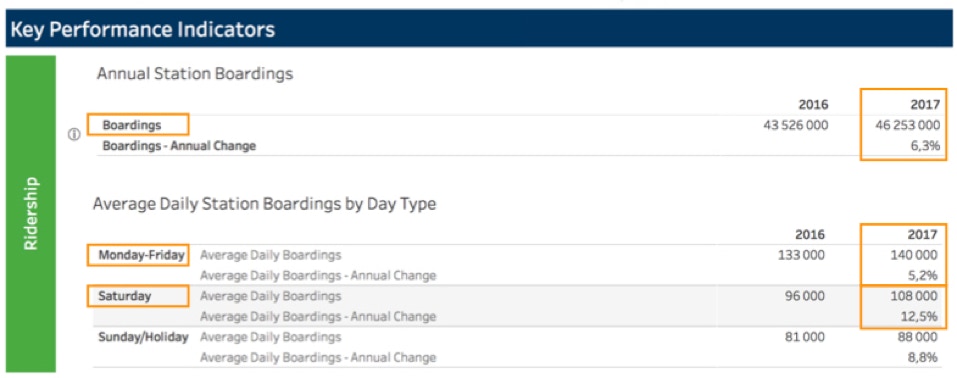The height and width of the screenshot is (378, 957).
Task: Click the info icon beside Boardings
Action: (74, 136)
